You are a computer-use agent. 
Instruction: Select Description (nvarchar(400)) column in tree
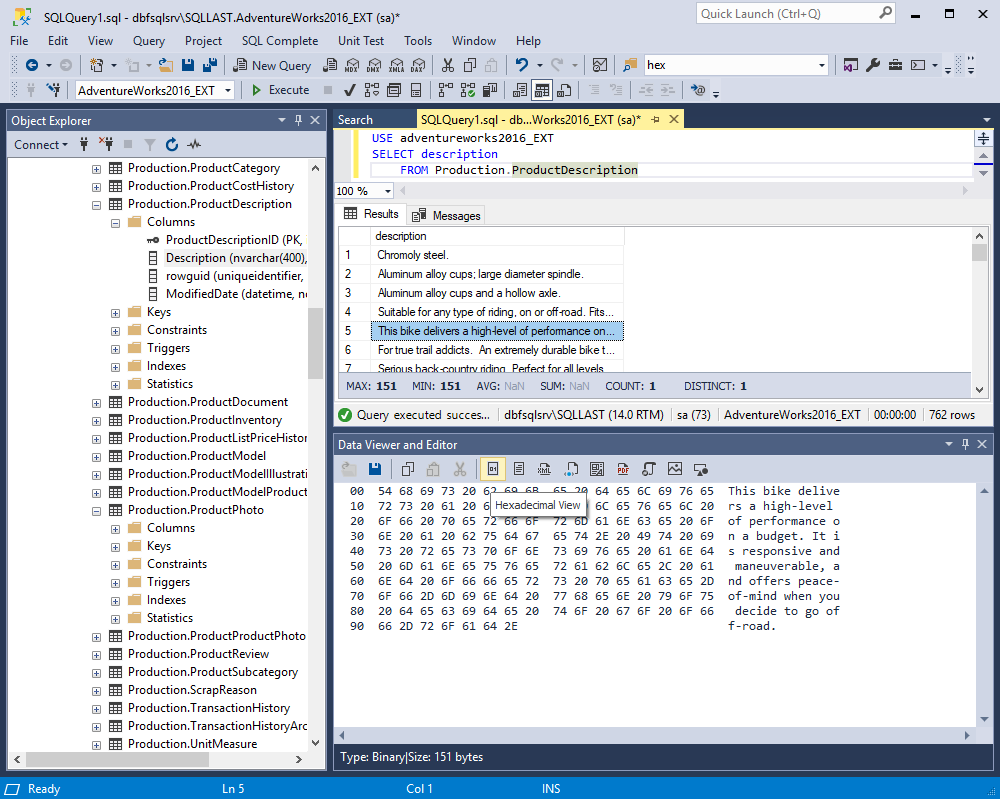point(236,258)
